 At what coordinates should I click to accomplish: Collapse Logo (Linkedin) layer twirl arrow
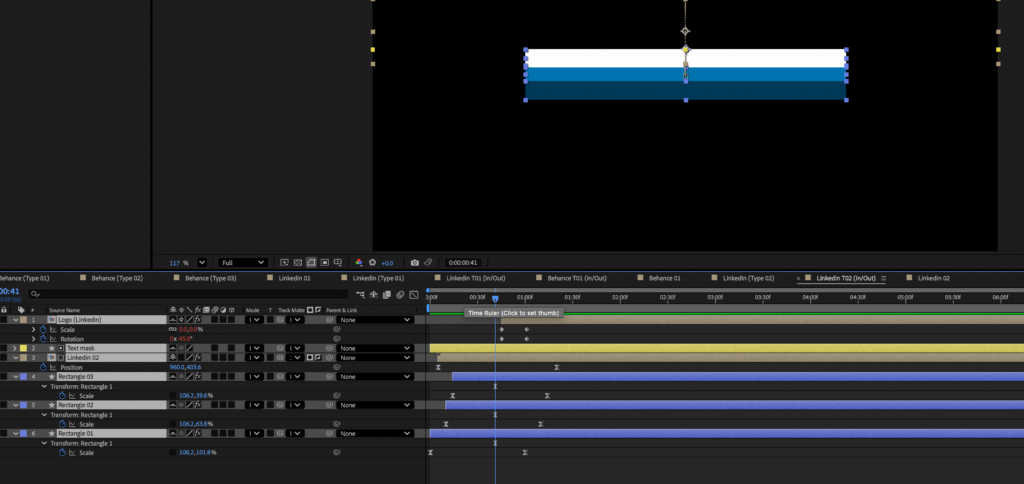point(16,319)
